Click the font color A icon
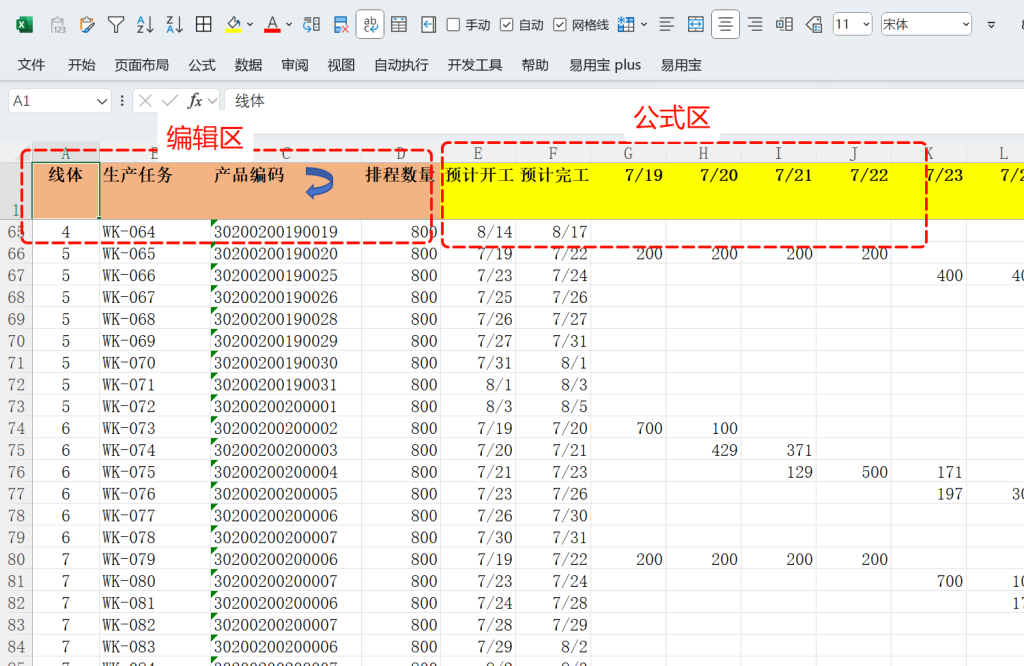The width and height of the screenshot is (1024, 666). pyautogui.click(x=272, y=25)
